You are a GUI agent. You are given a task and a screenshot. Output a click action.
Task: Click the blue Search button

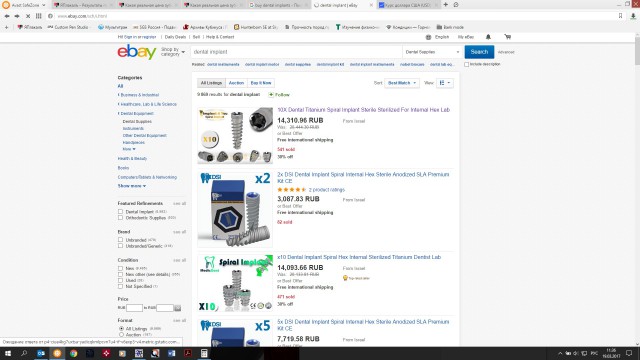click(479, 52)
